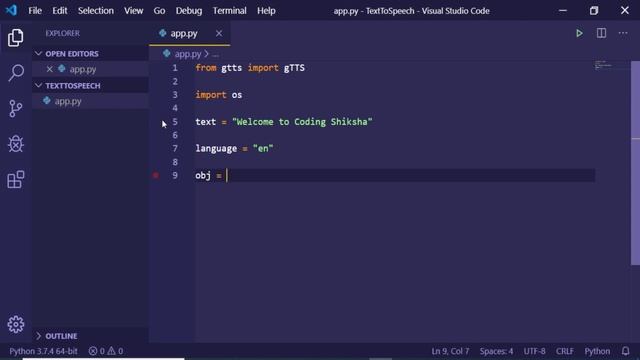The height and width of the screenshot is (360, 640).
Task: Select app.py under TEXTTOSPEECH folder
Action: [90, 101]
